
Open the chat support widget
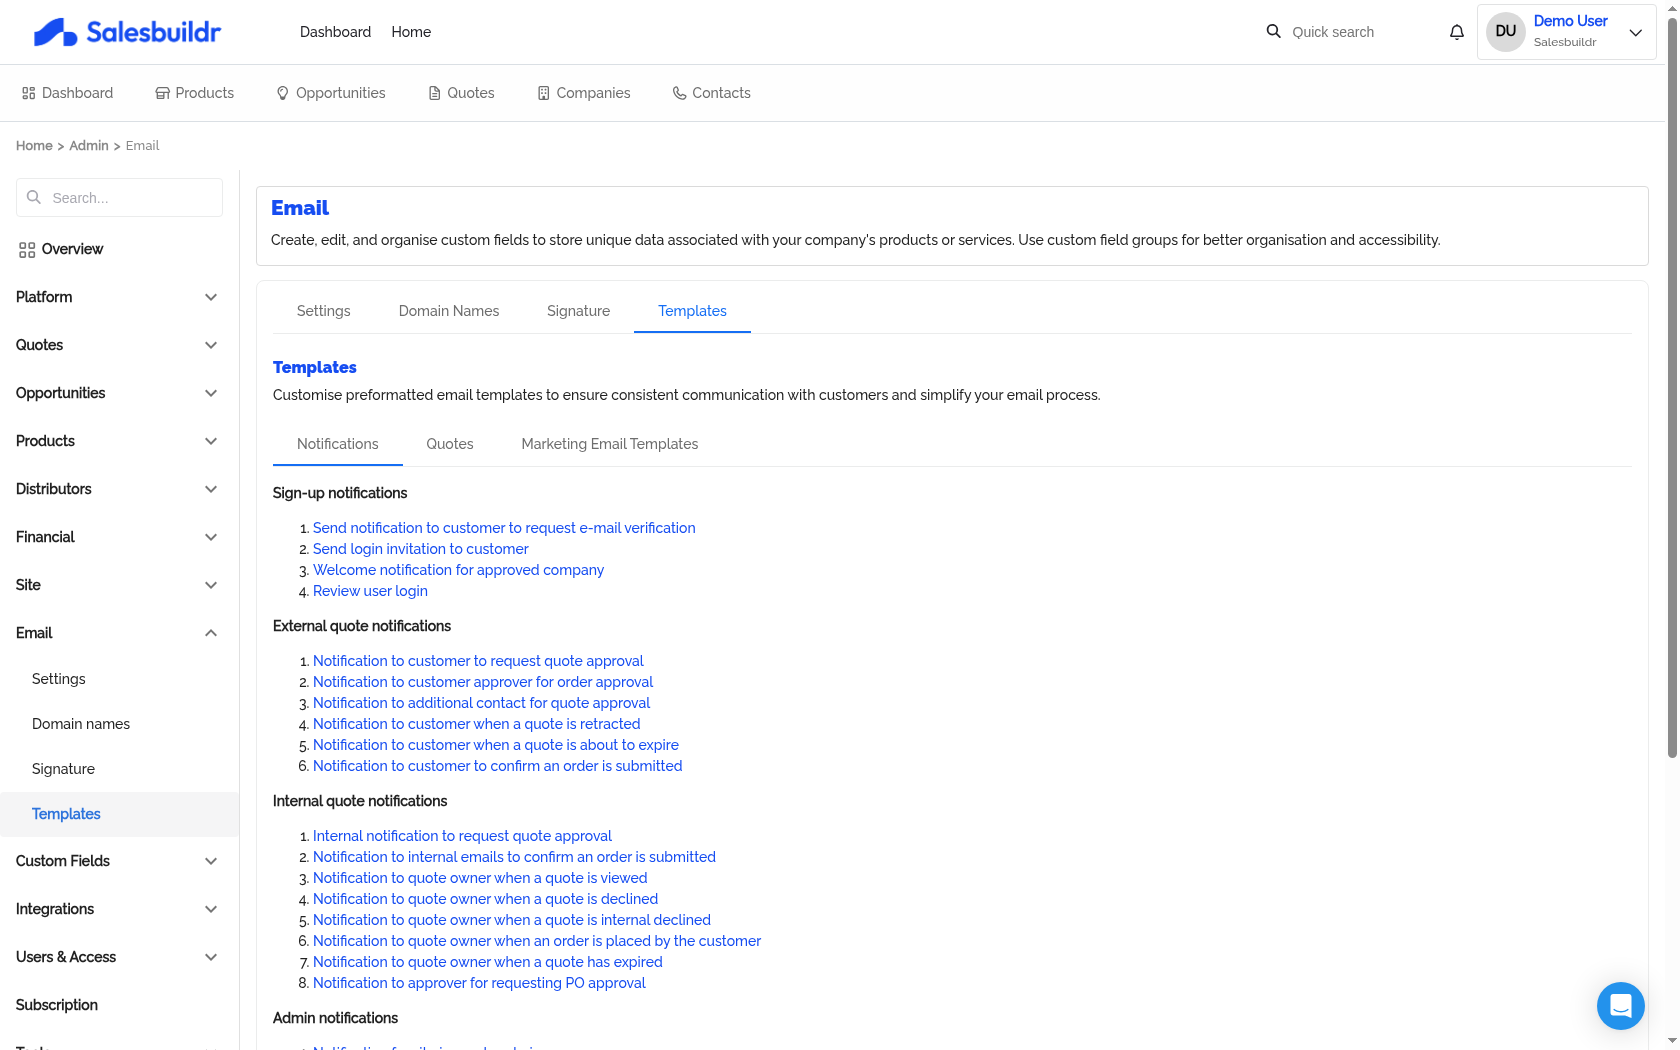click(x=1621, y=1006)
